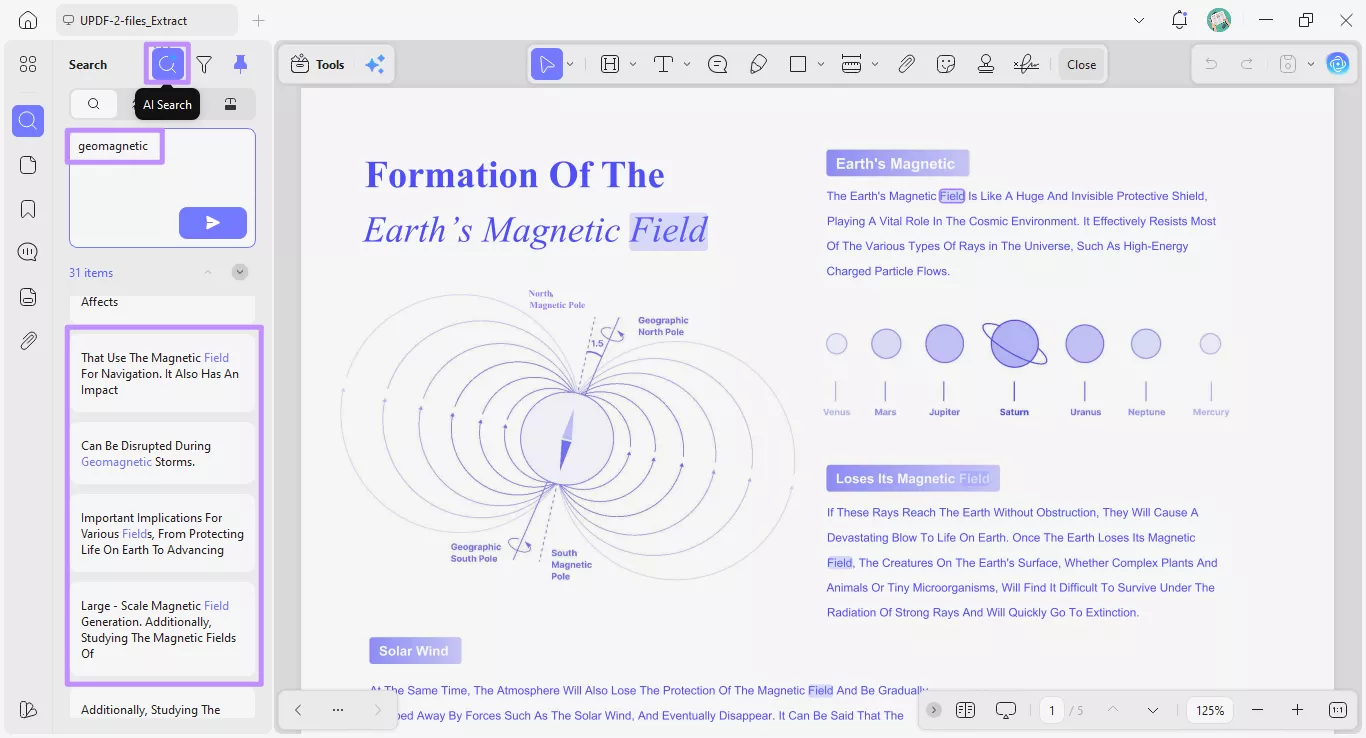Undo the last action
The height and width of the screenshot is (738, 1366).
(x=1211, y=64)
